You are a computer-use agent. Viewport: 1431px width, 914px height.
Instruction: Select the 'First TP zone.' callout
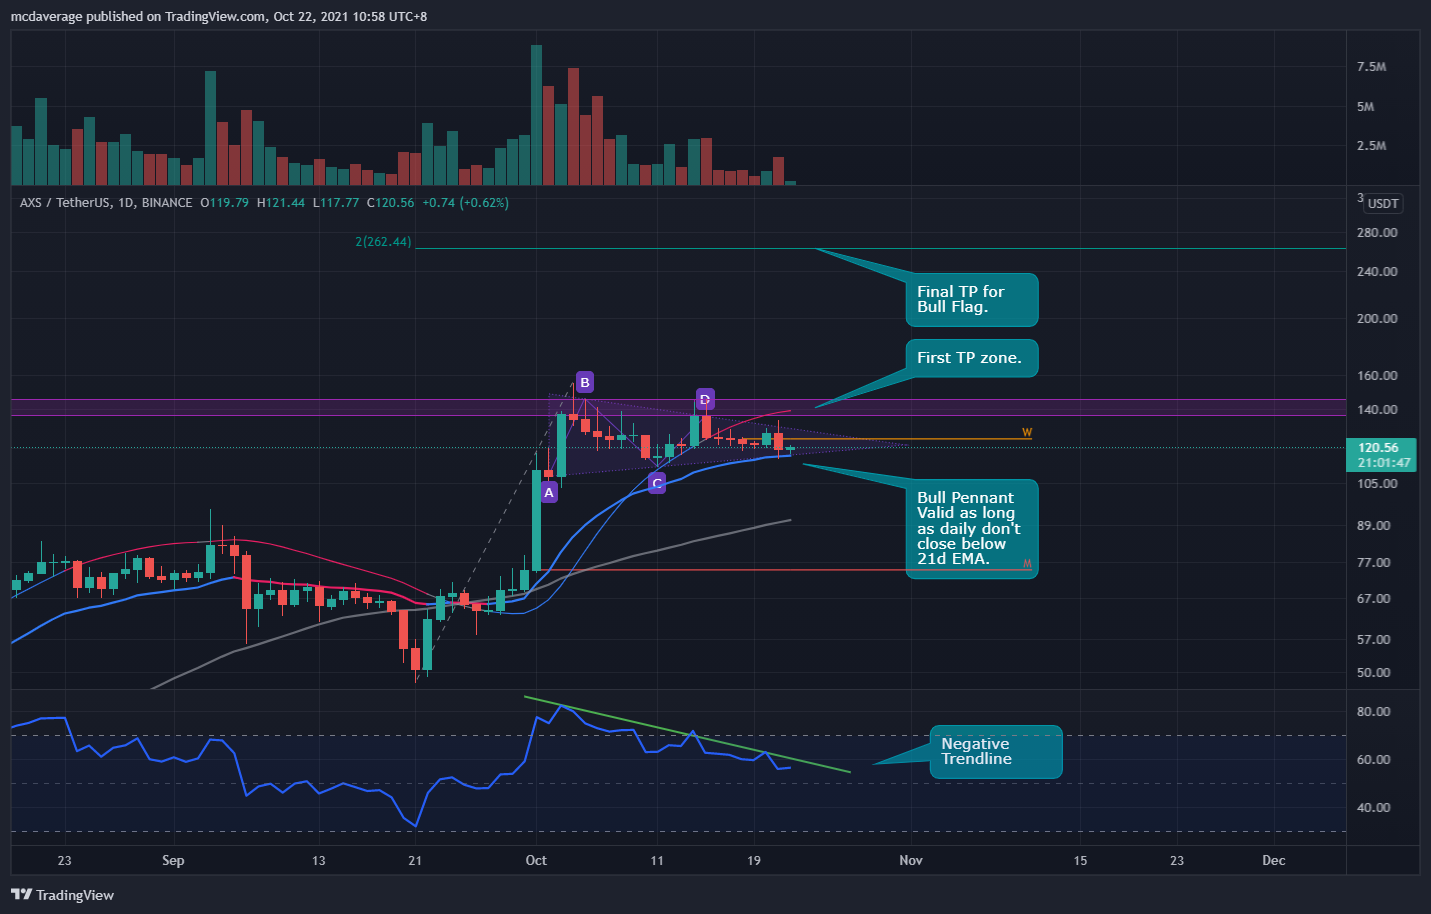972,358
